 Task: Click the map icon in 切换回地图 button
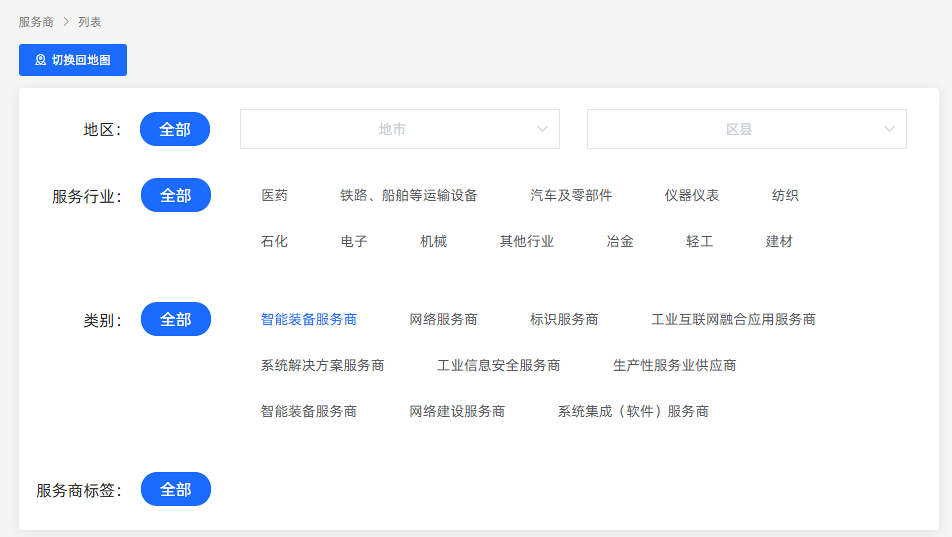coord(41,60)
